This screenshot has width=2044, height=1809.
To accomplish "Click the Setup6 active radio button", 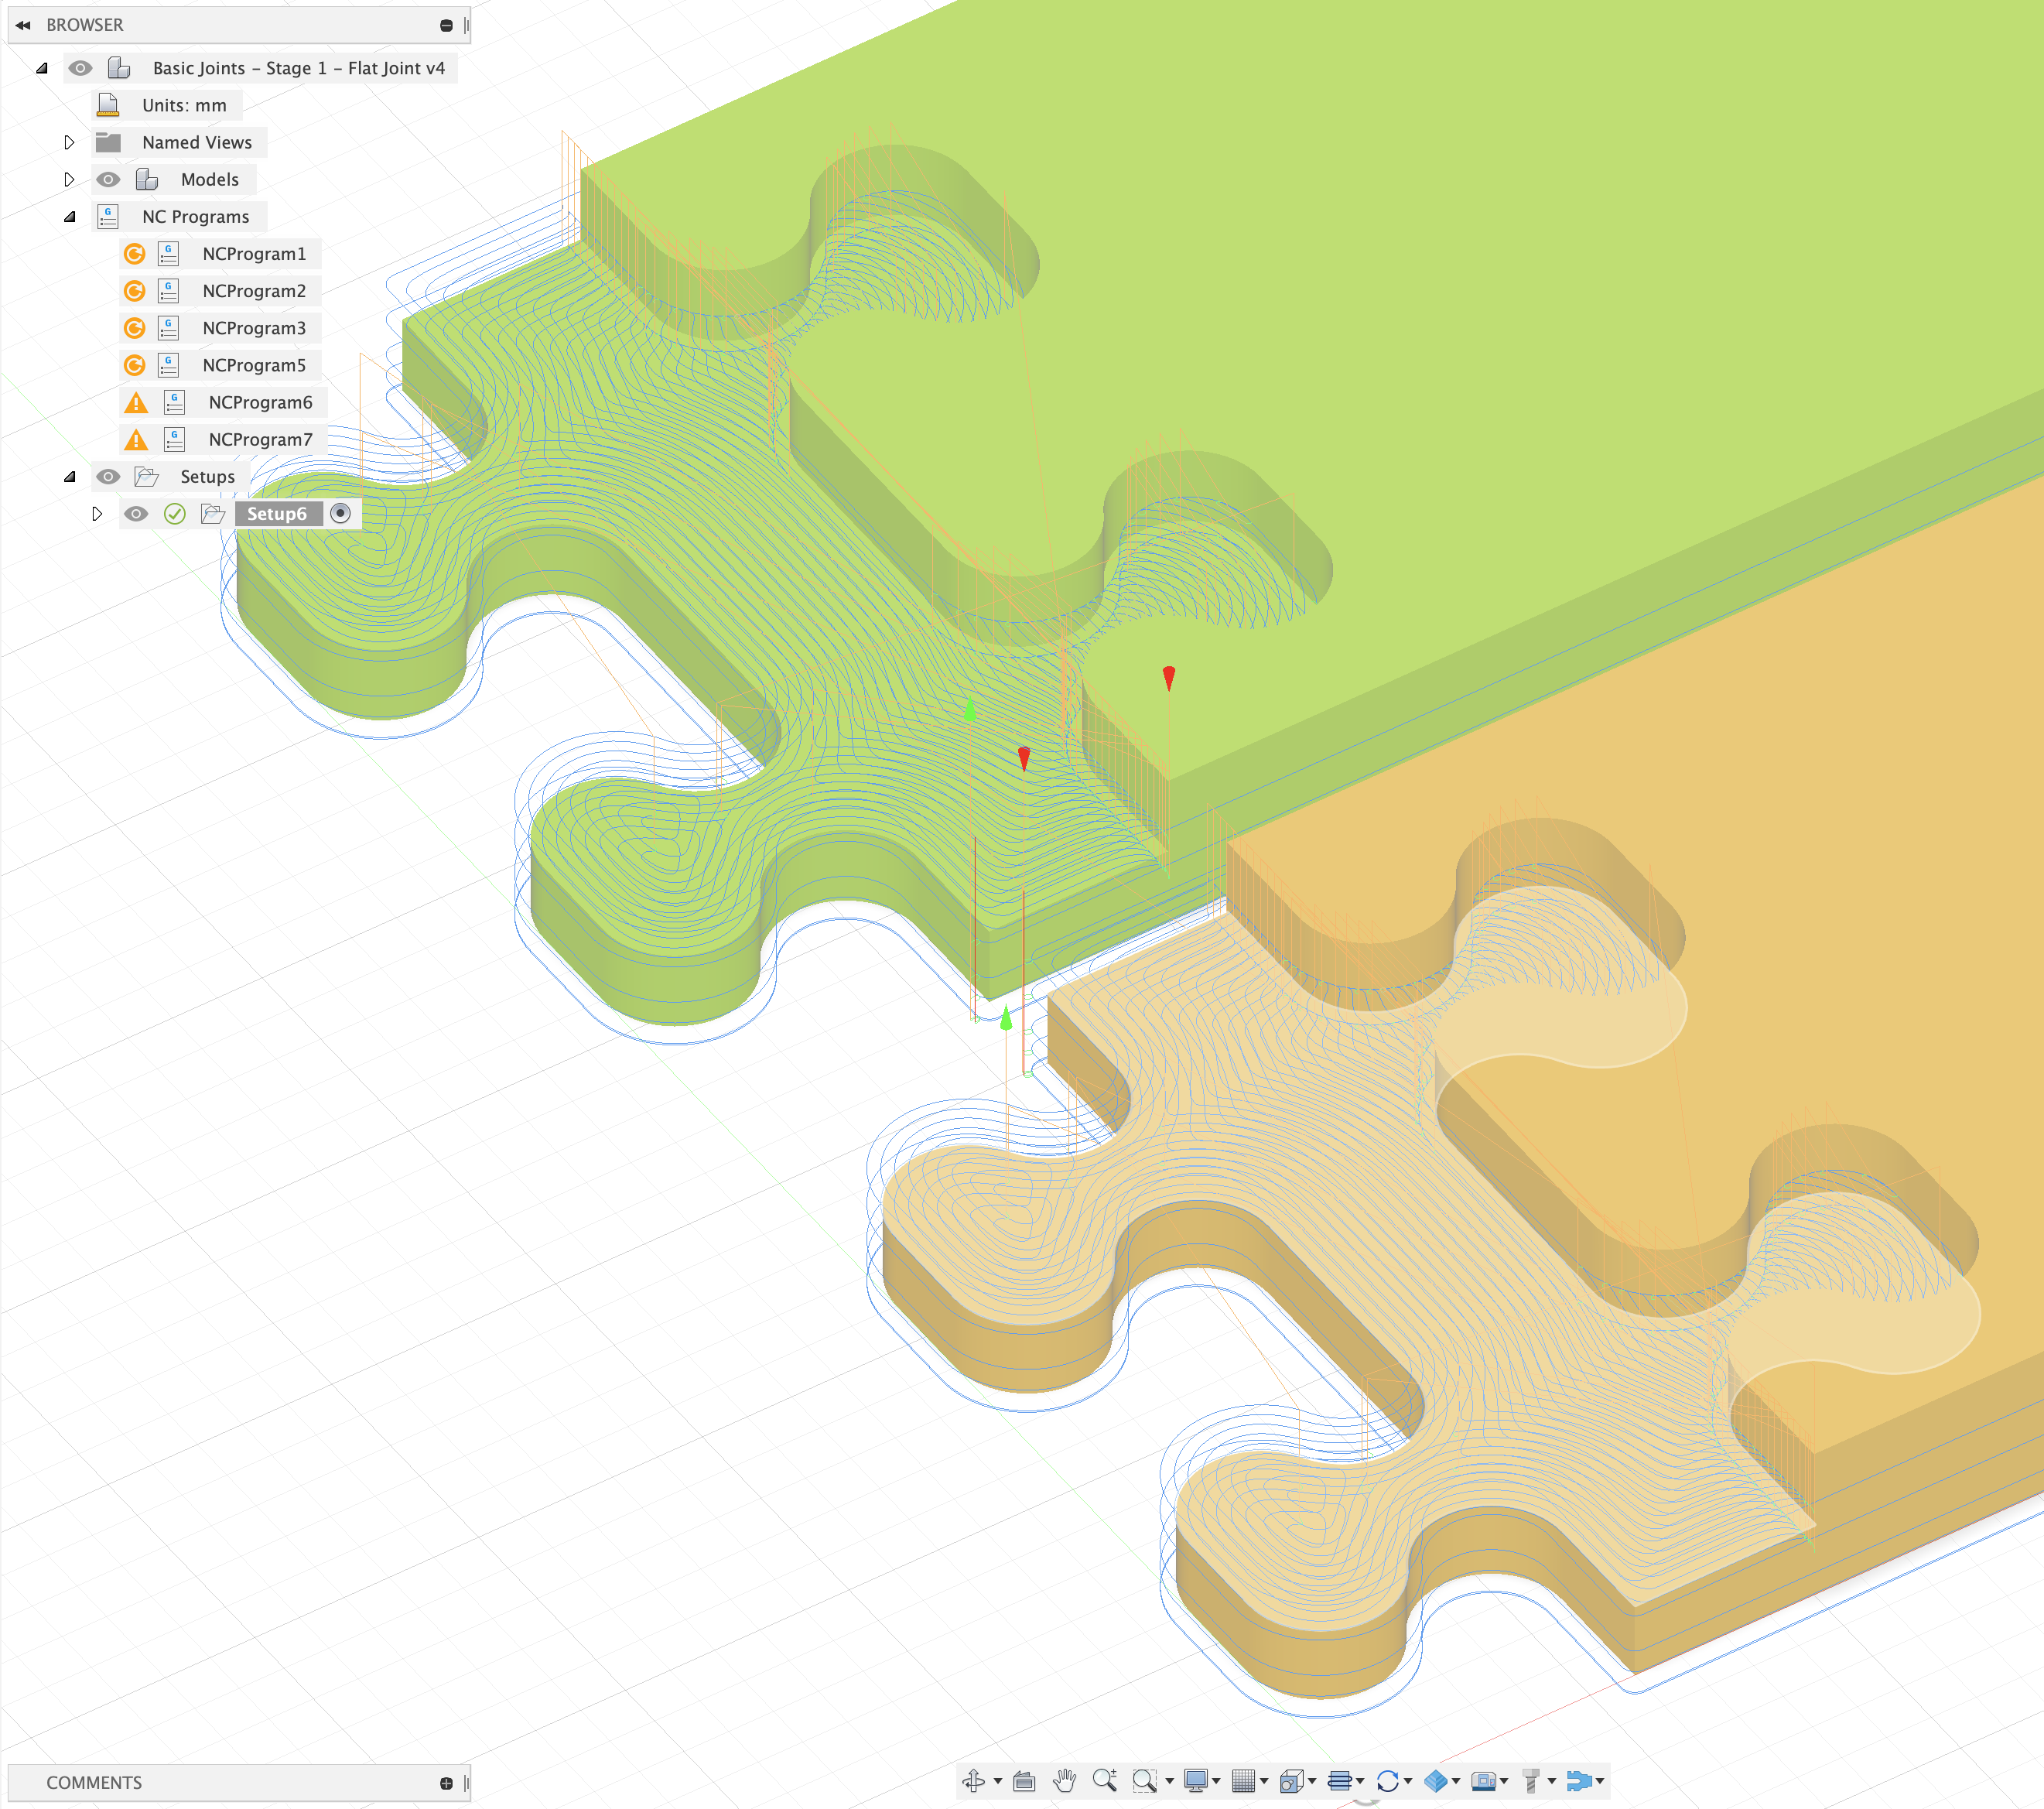I will click(341, 513).
